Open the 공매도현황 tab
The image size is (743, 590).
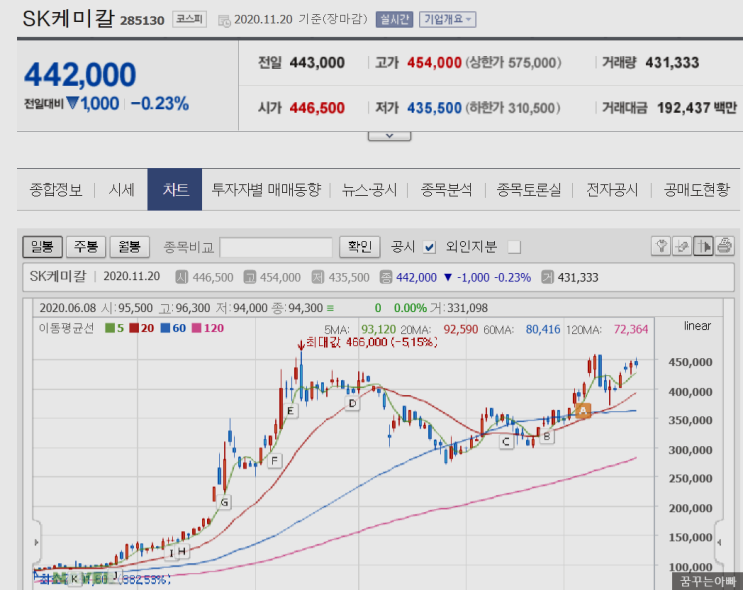pos(697,190)
